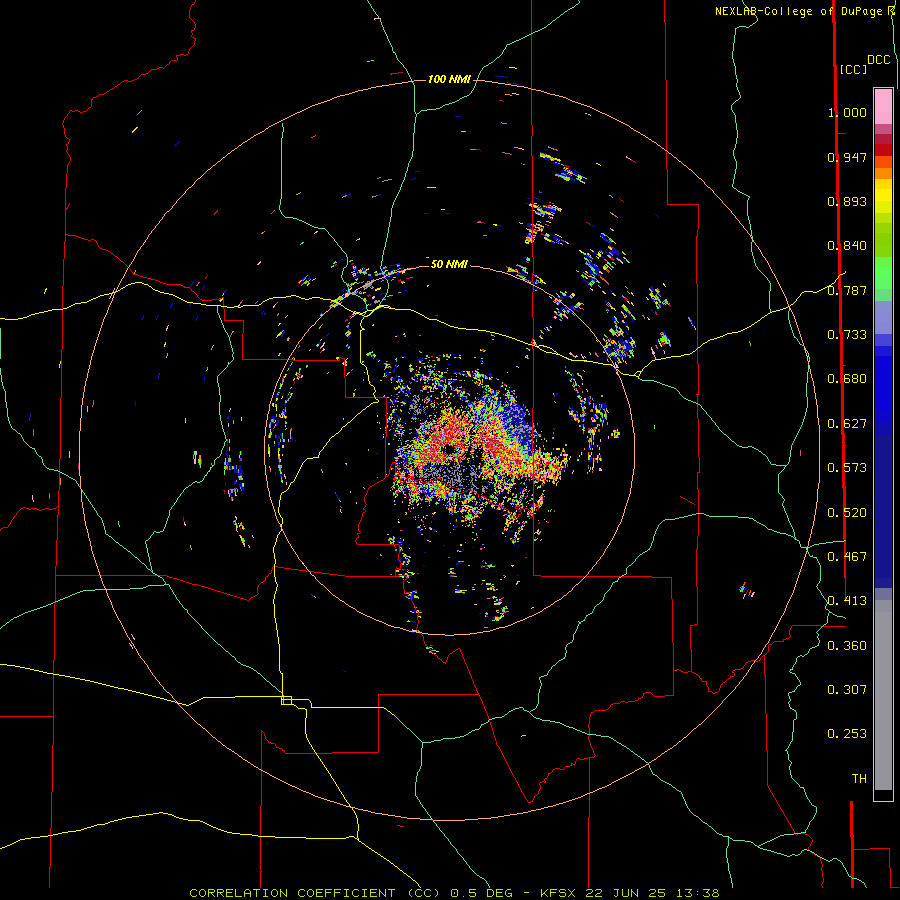Image resolution: width=900 pixels, height=900 pixels.
Task: Click the 0.627 scale value
Action: click(847, 424)
